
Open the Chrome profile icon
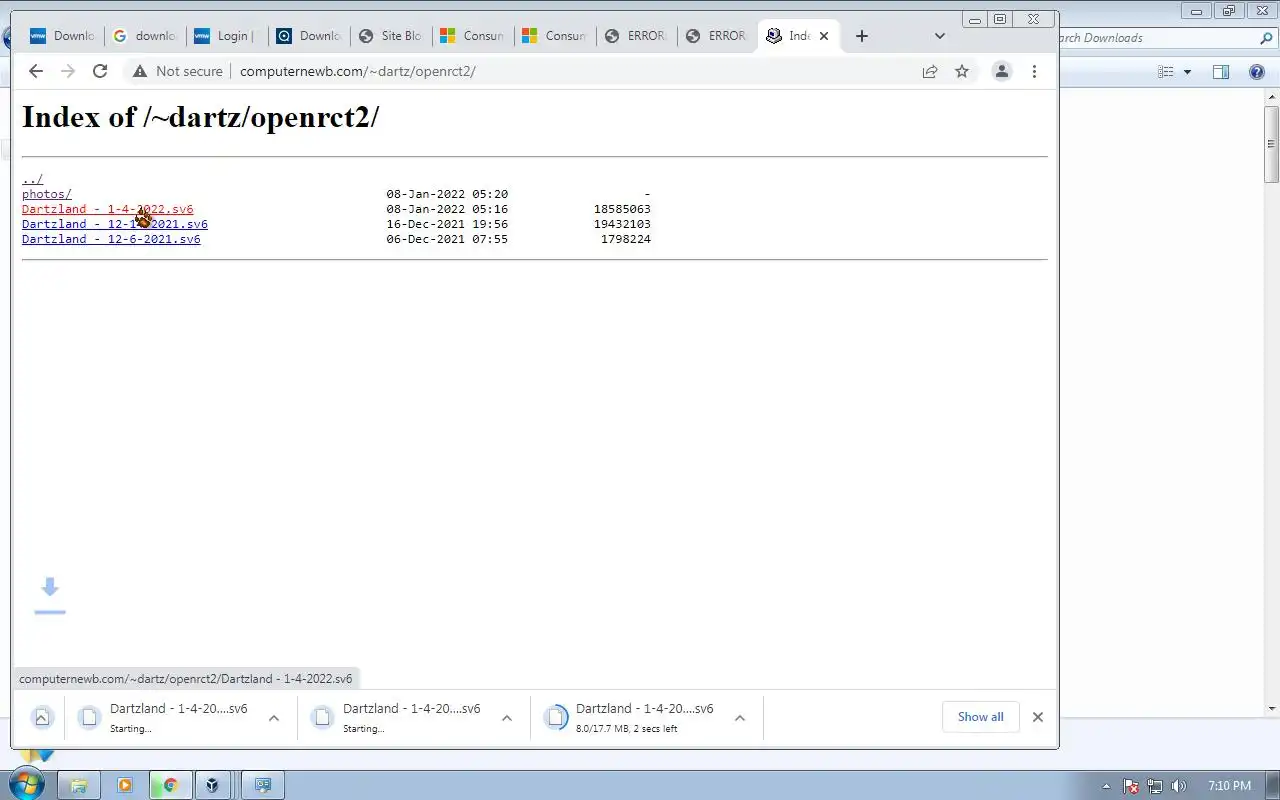1001,71
